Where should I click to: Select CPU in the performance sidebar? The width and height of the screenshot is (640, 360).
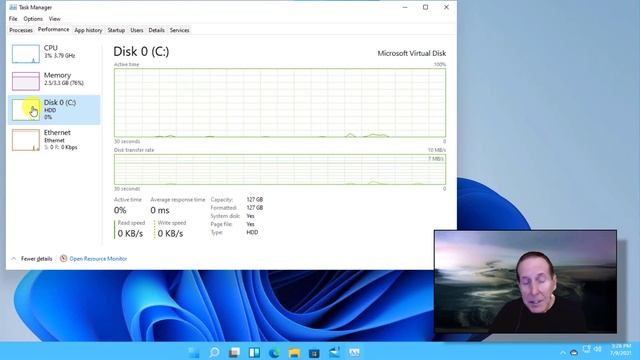[54, 54]
